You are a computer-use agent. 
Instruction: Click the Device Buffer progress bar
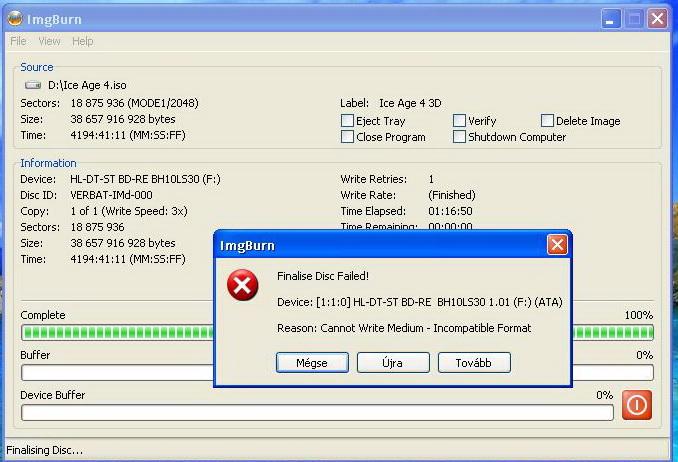tap(317, 413)
